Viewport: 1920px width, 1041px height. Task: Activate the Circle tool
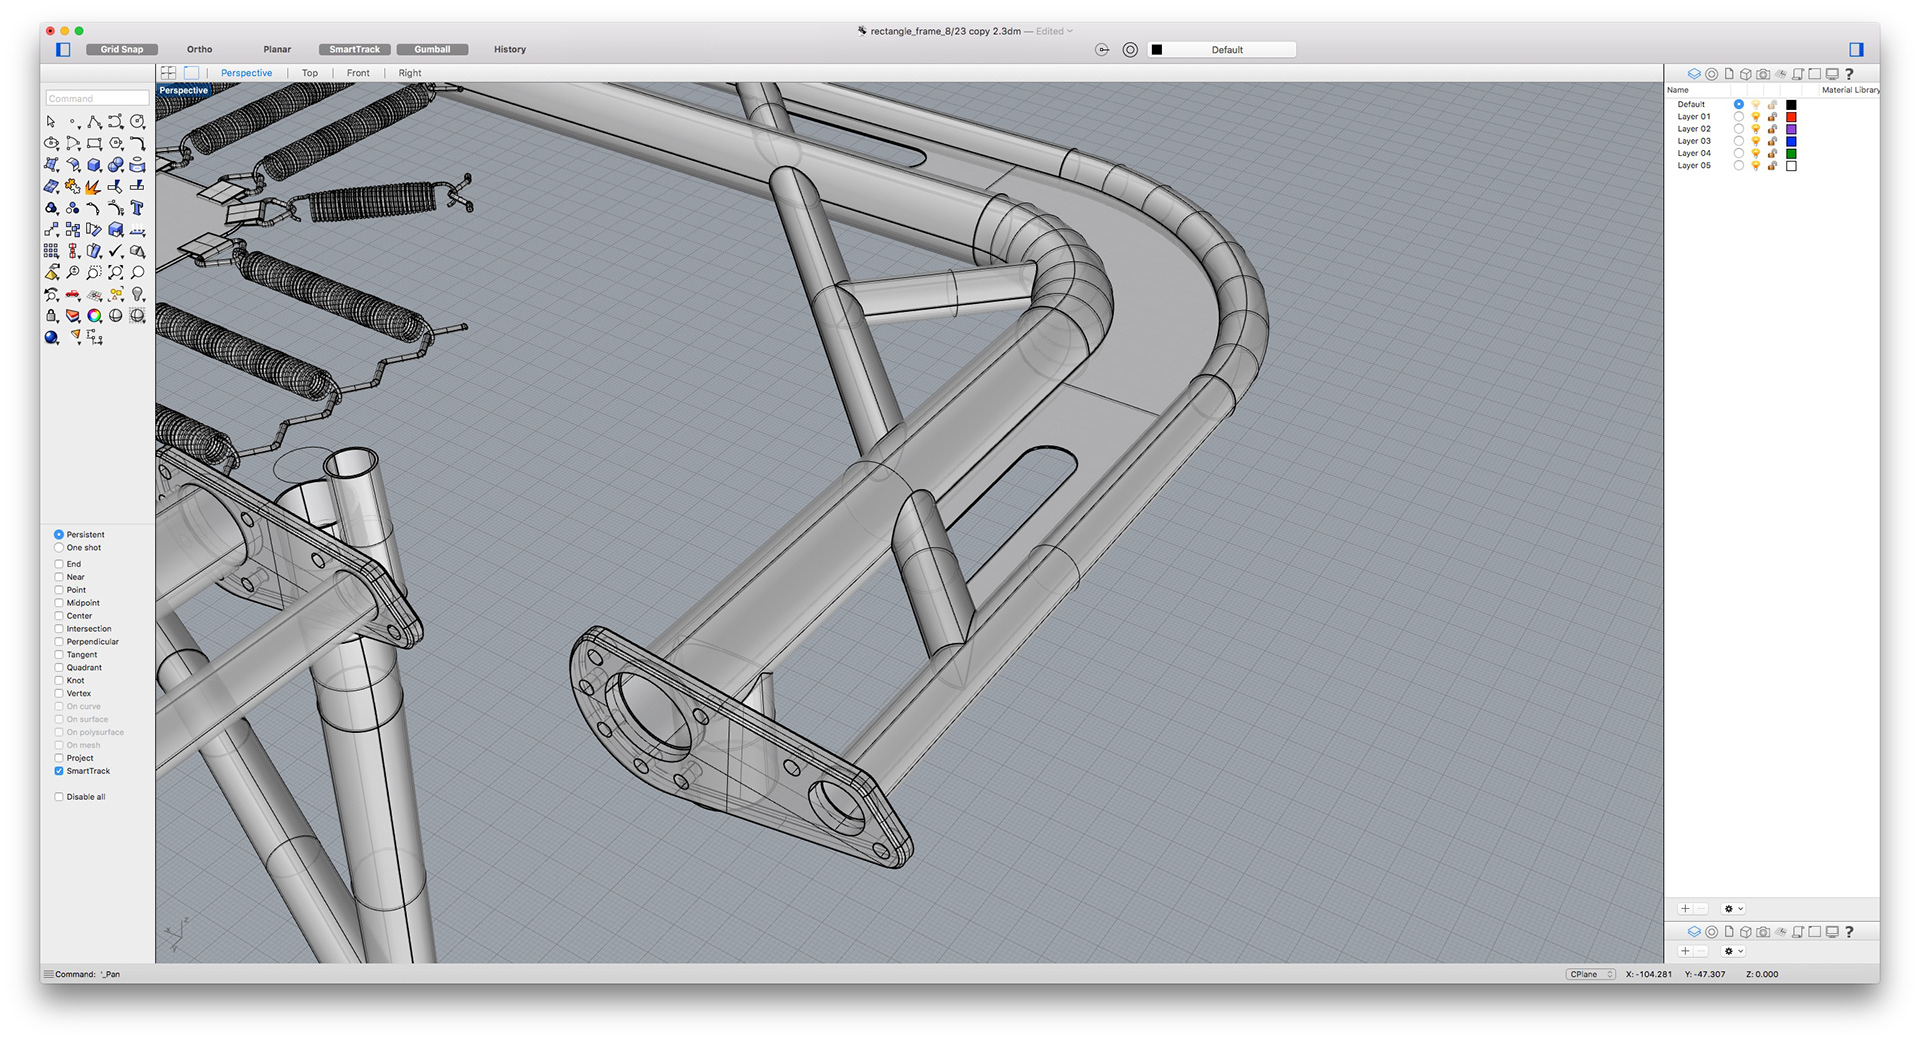pyautogui.click(x=138, y=122)
